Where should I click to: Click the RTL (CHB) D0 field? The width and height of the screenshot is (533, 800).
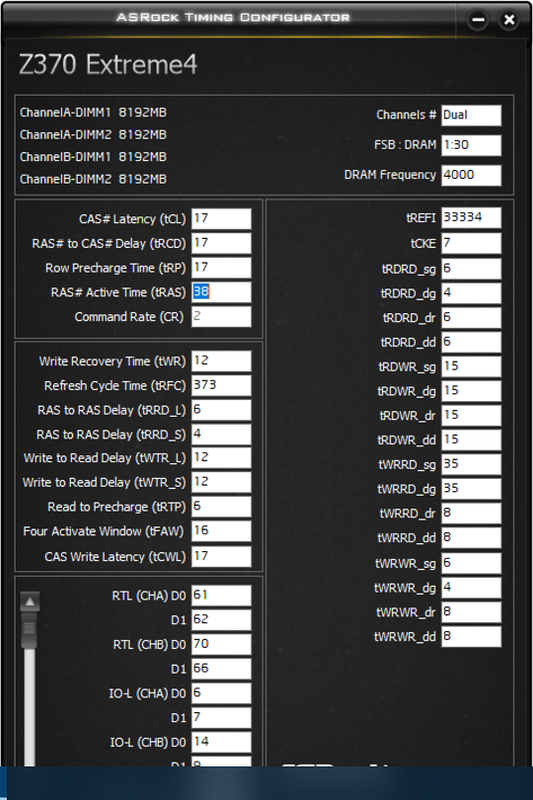(221, 645)
